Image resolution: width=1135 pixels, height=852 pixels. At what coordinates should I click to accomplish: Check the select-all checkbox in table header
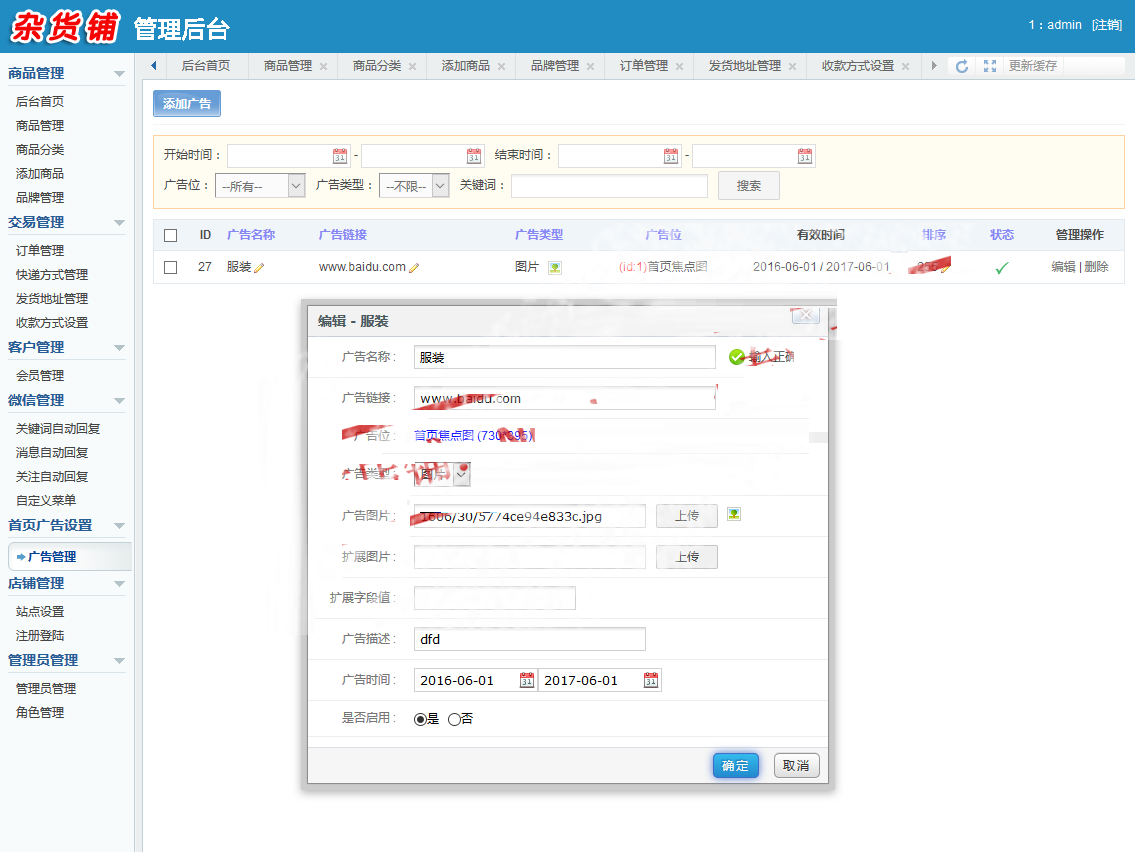(170, 235)
